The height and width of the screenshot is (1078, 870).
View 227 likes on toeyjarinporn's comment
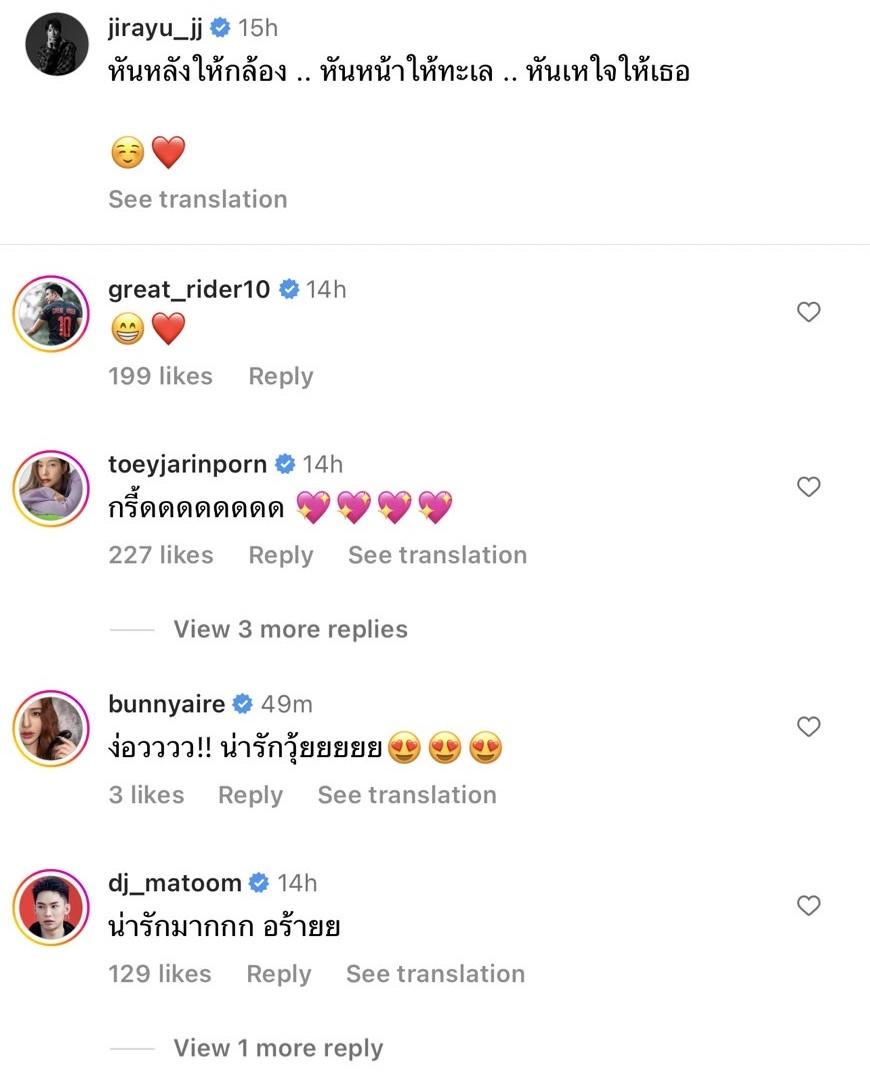[x=160, y=555]
